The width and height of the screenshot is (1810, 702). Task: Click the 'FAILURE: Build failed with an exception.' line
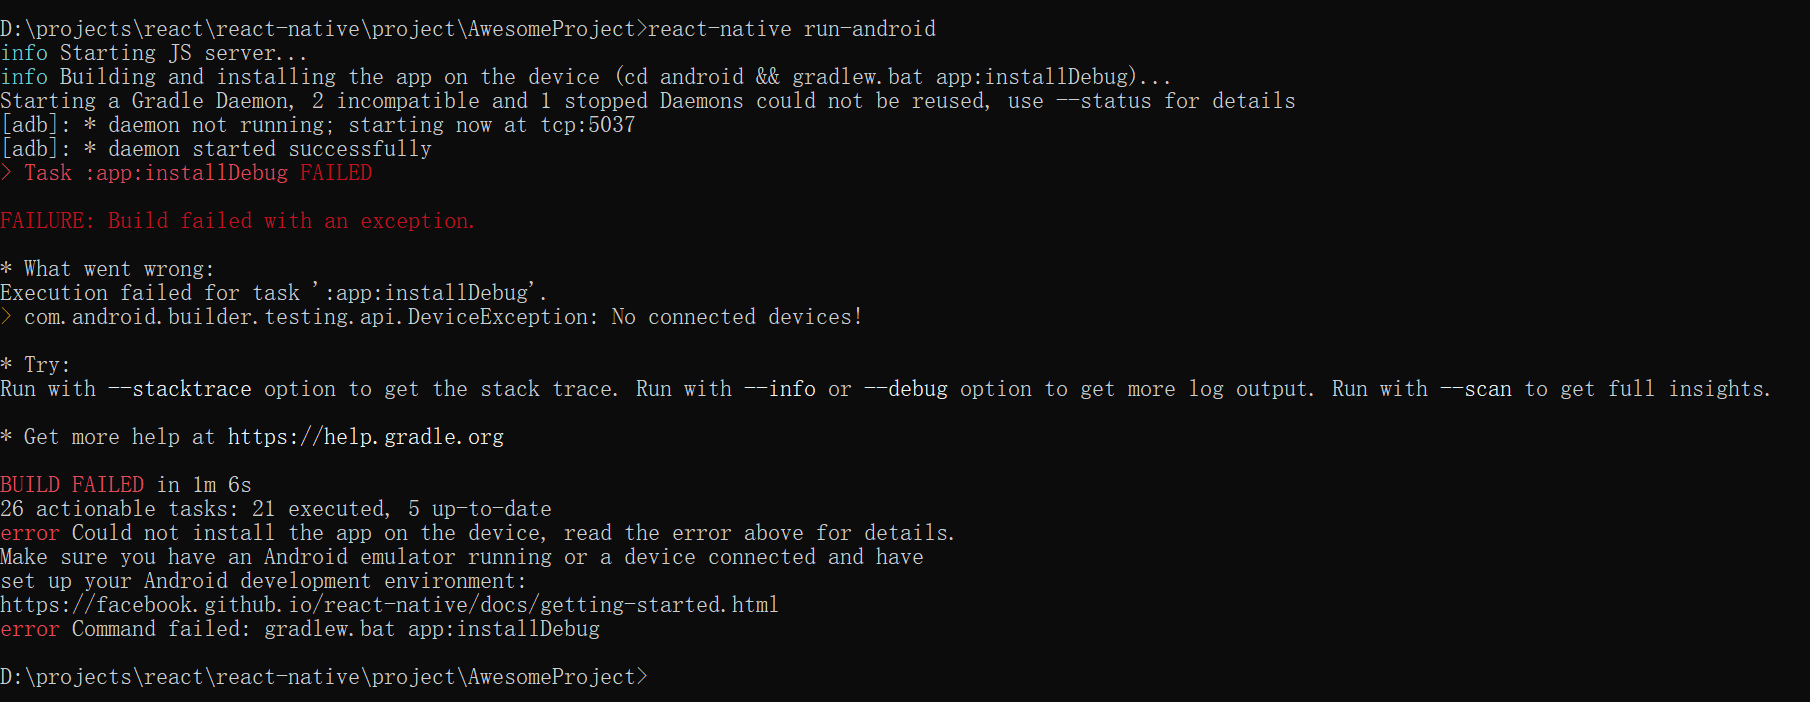tap(238, 221)
